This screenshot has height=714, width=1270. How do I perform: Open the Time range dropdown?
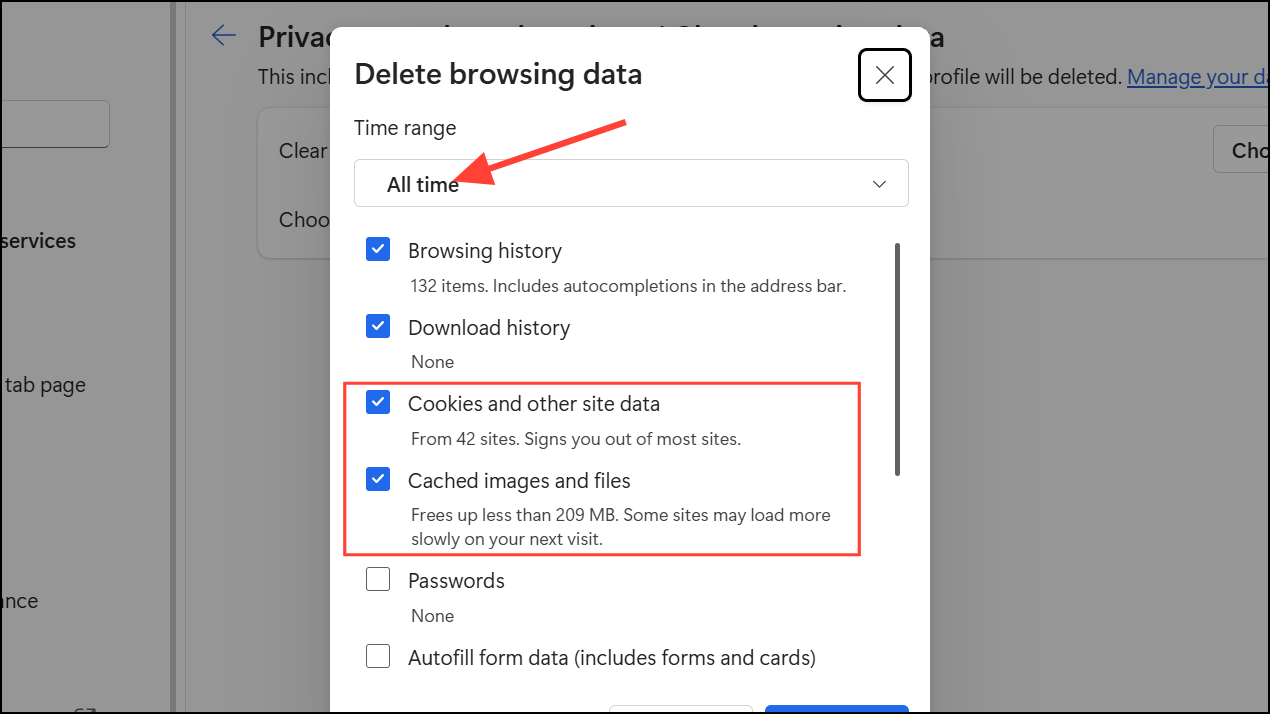pyautogui.click(x=631, y=184)
